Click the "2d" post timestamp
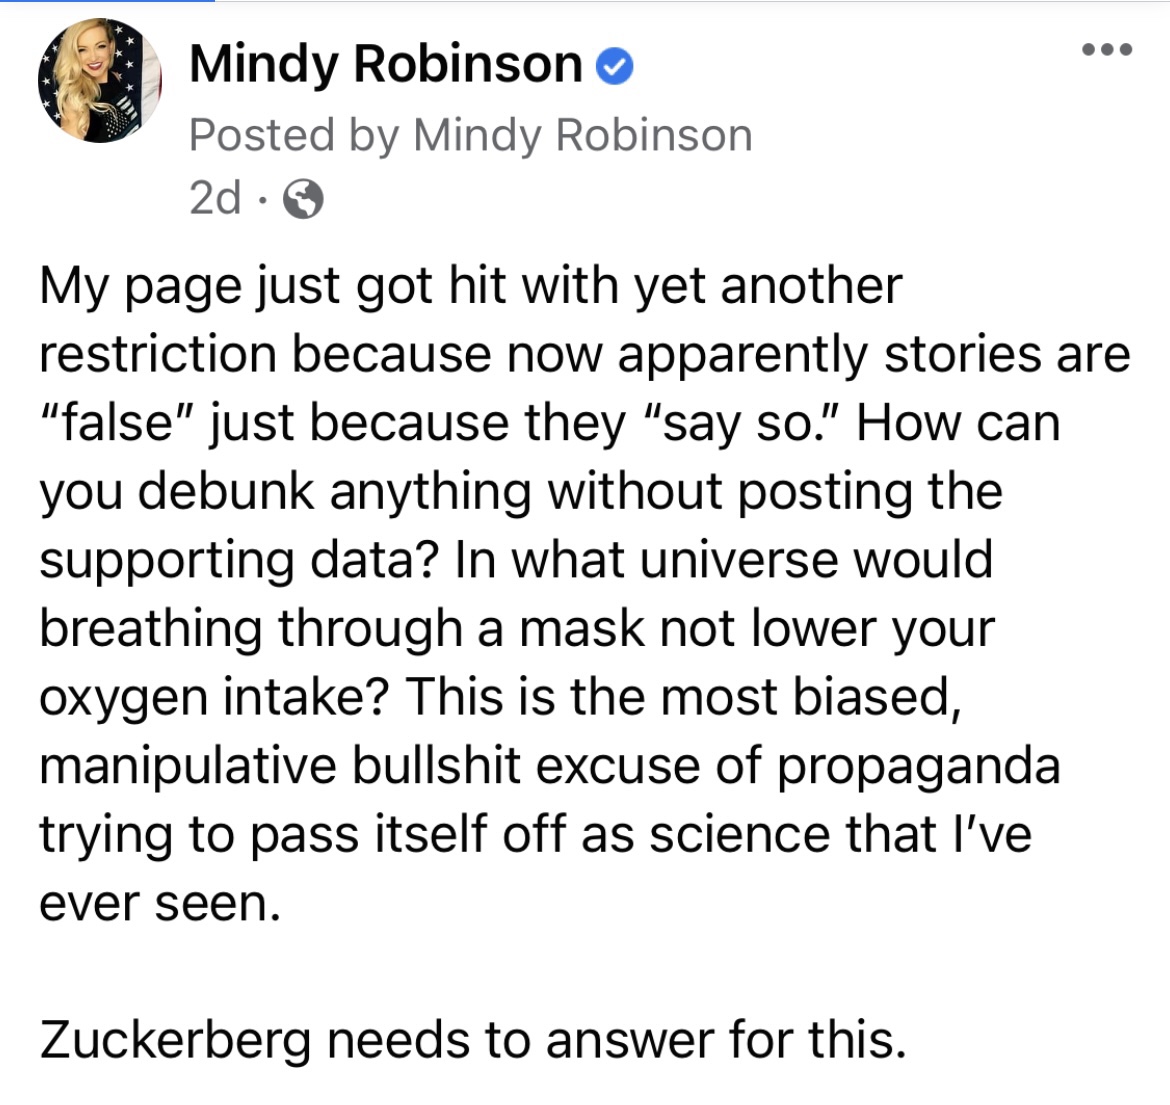1170x1105 pixels. (214, 199)
